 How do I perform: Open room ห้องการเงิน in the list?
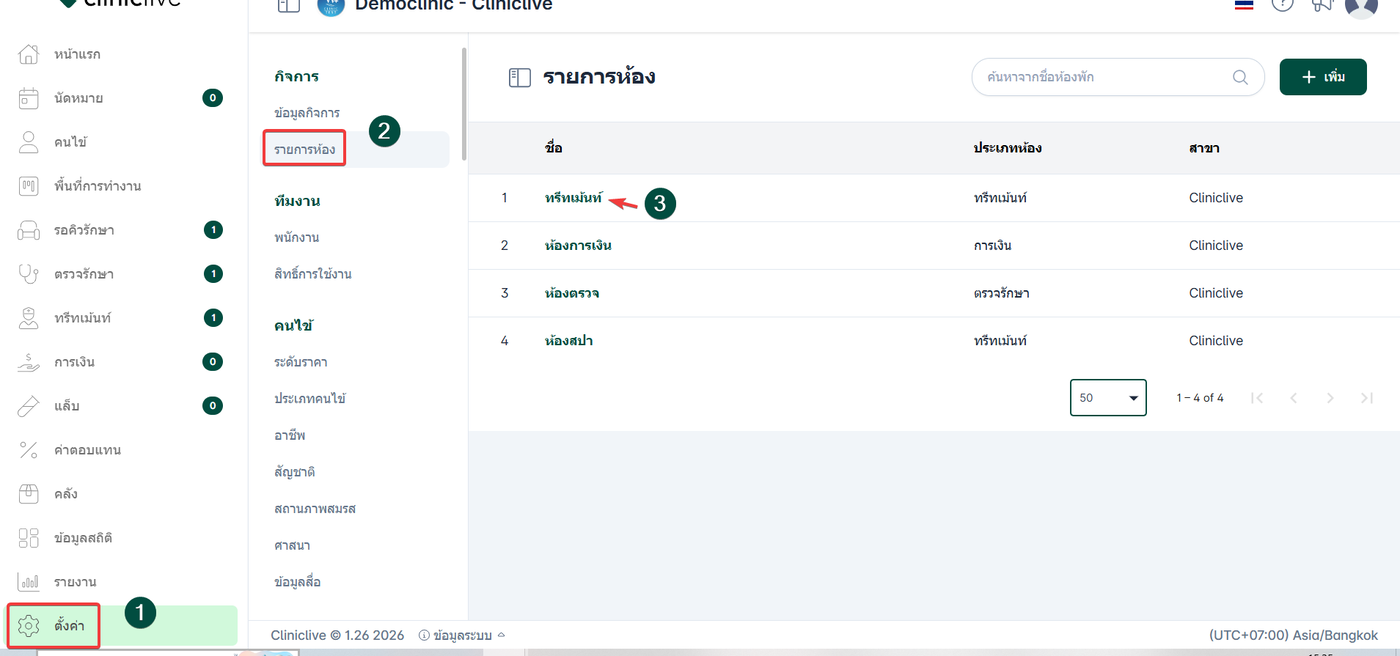pos(578,245)
